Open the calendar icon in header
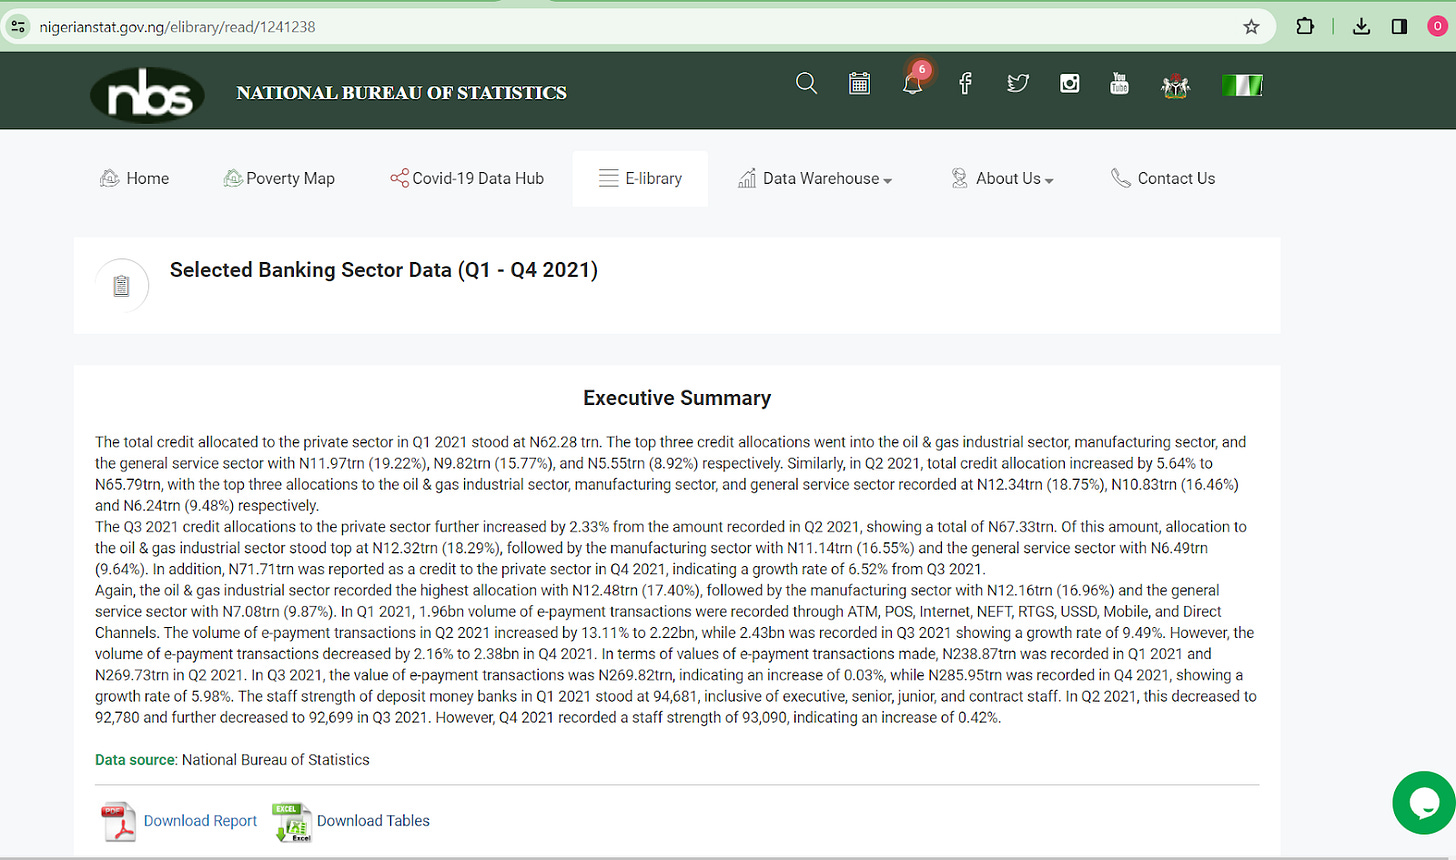The height and width of the screenshot is (860, 1456). pyautogui.click(x=859, y=84)
